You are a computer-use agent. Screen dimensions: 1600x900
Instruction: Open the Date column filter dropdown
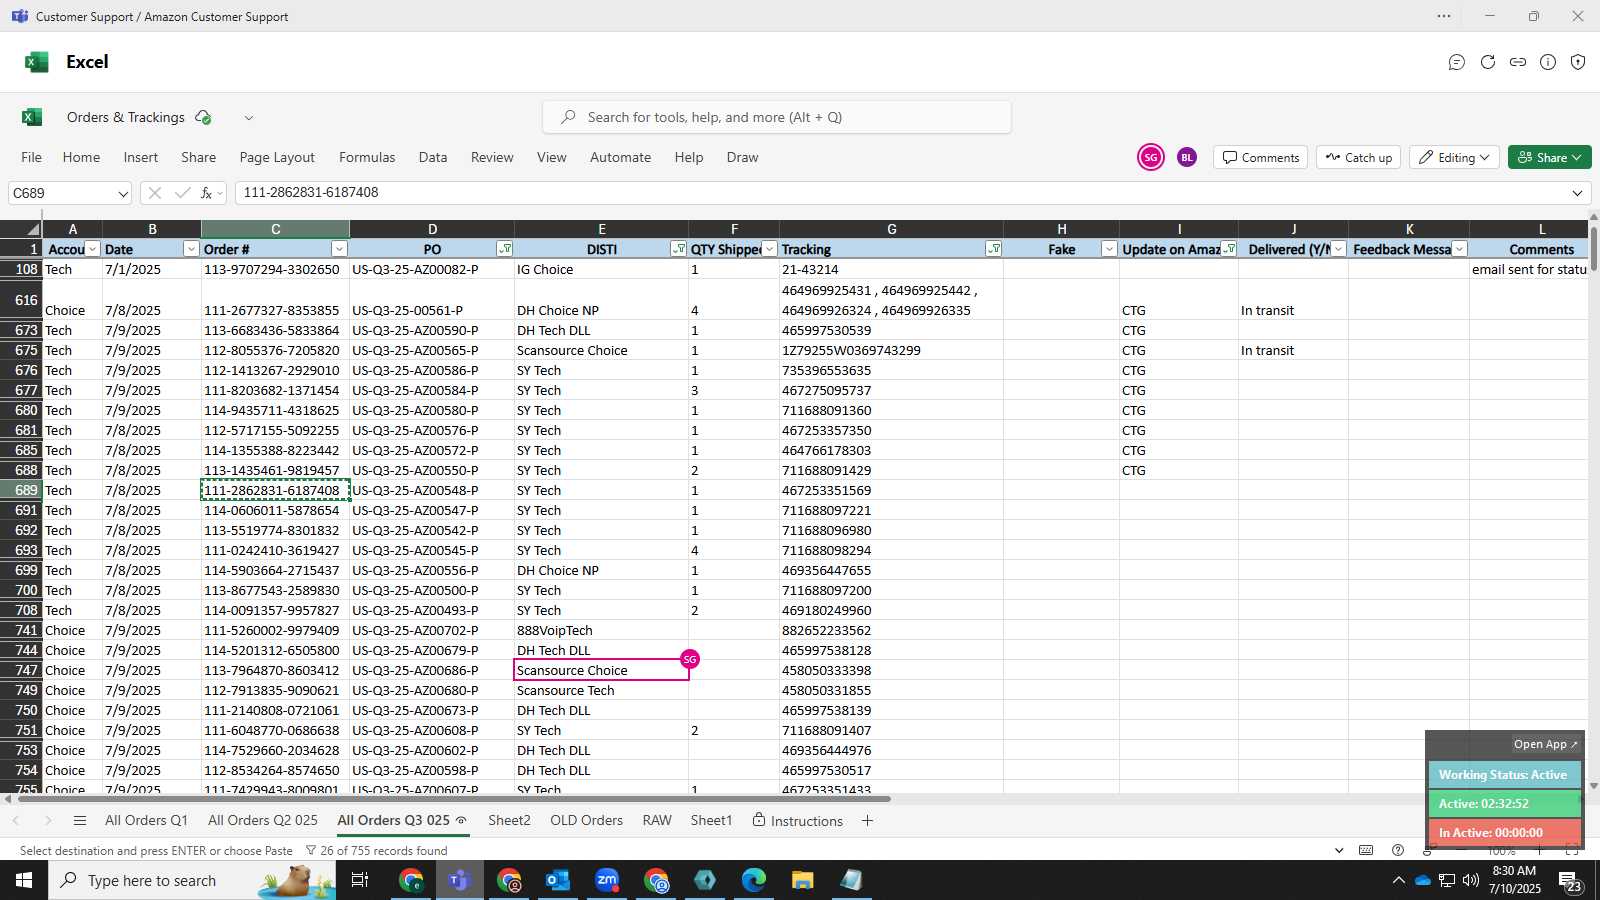coord(191,249)
